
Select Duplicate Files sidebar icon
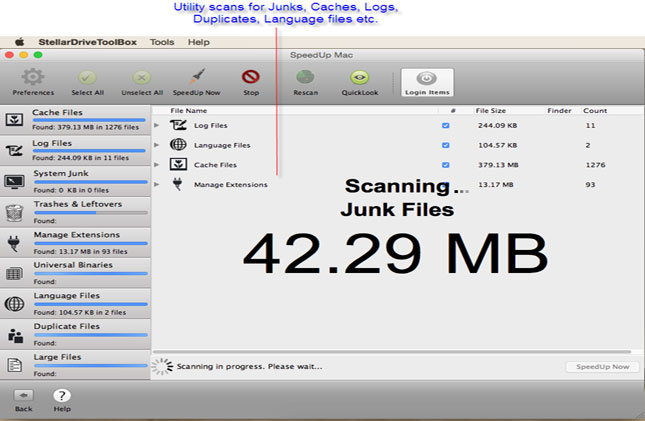(x=15, y=335)
